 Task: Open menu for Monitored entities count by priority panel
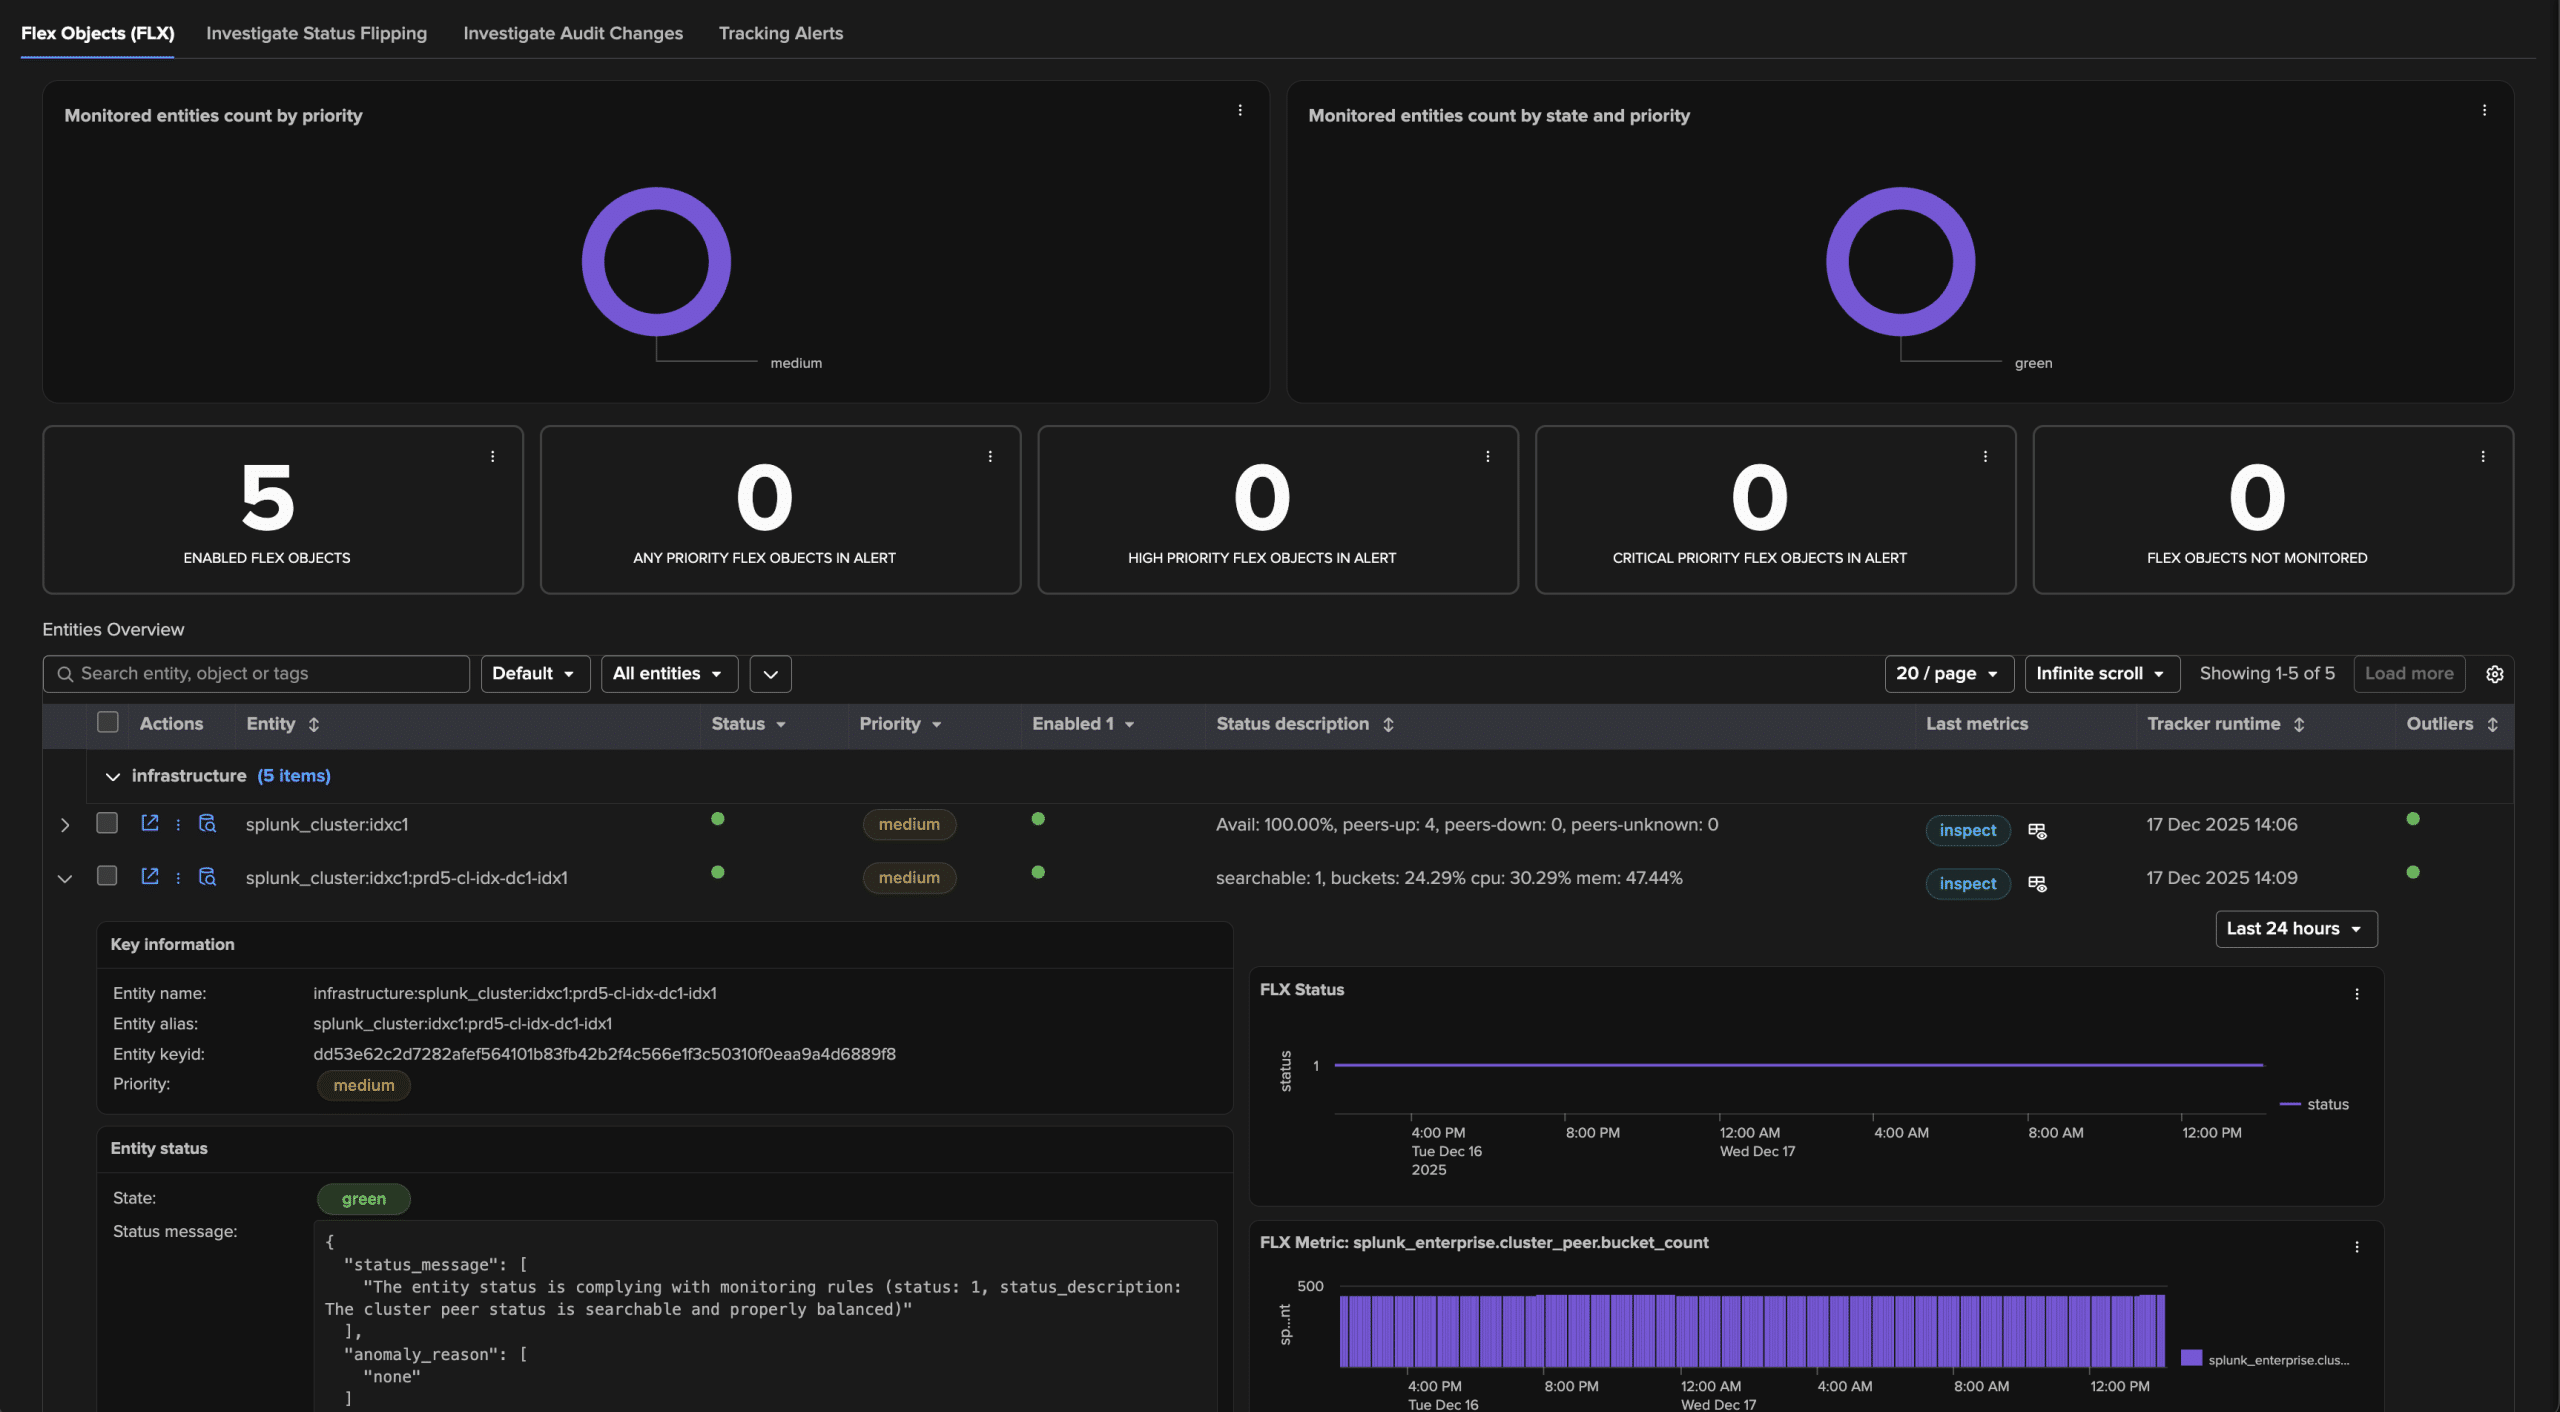click(1239, 110)
